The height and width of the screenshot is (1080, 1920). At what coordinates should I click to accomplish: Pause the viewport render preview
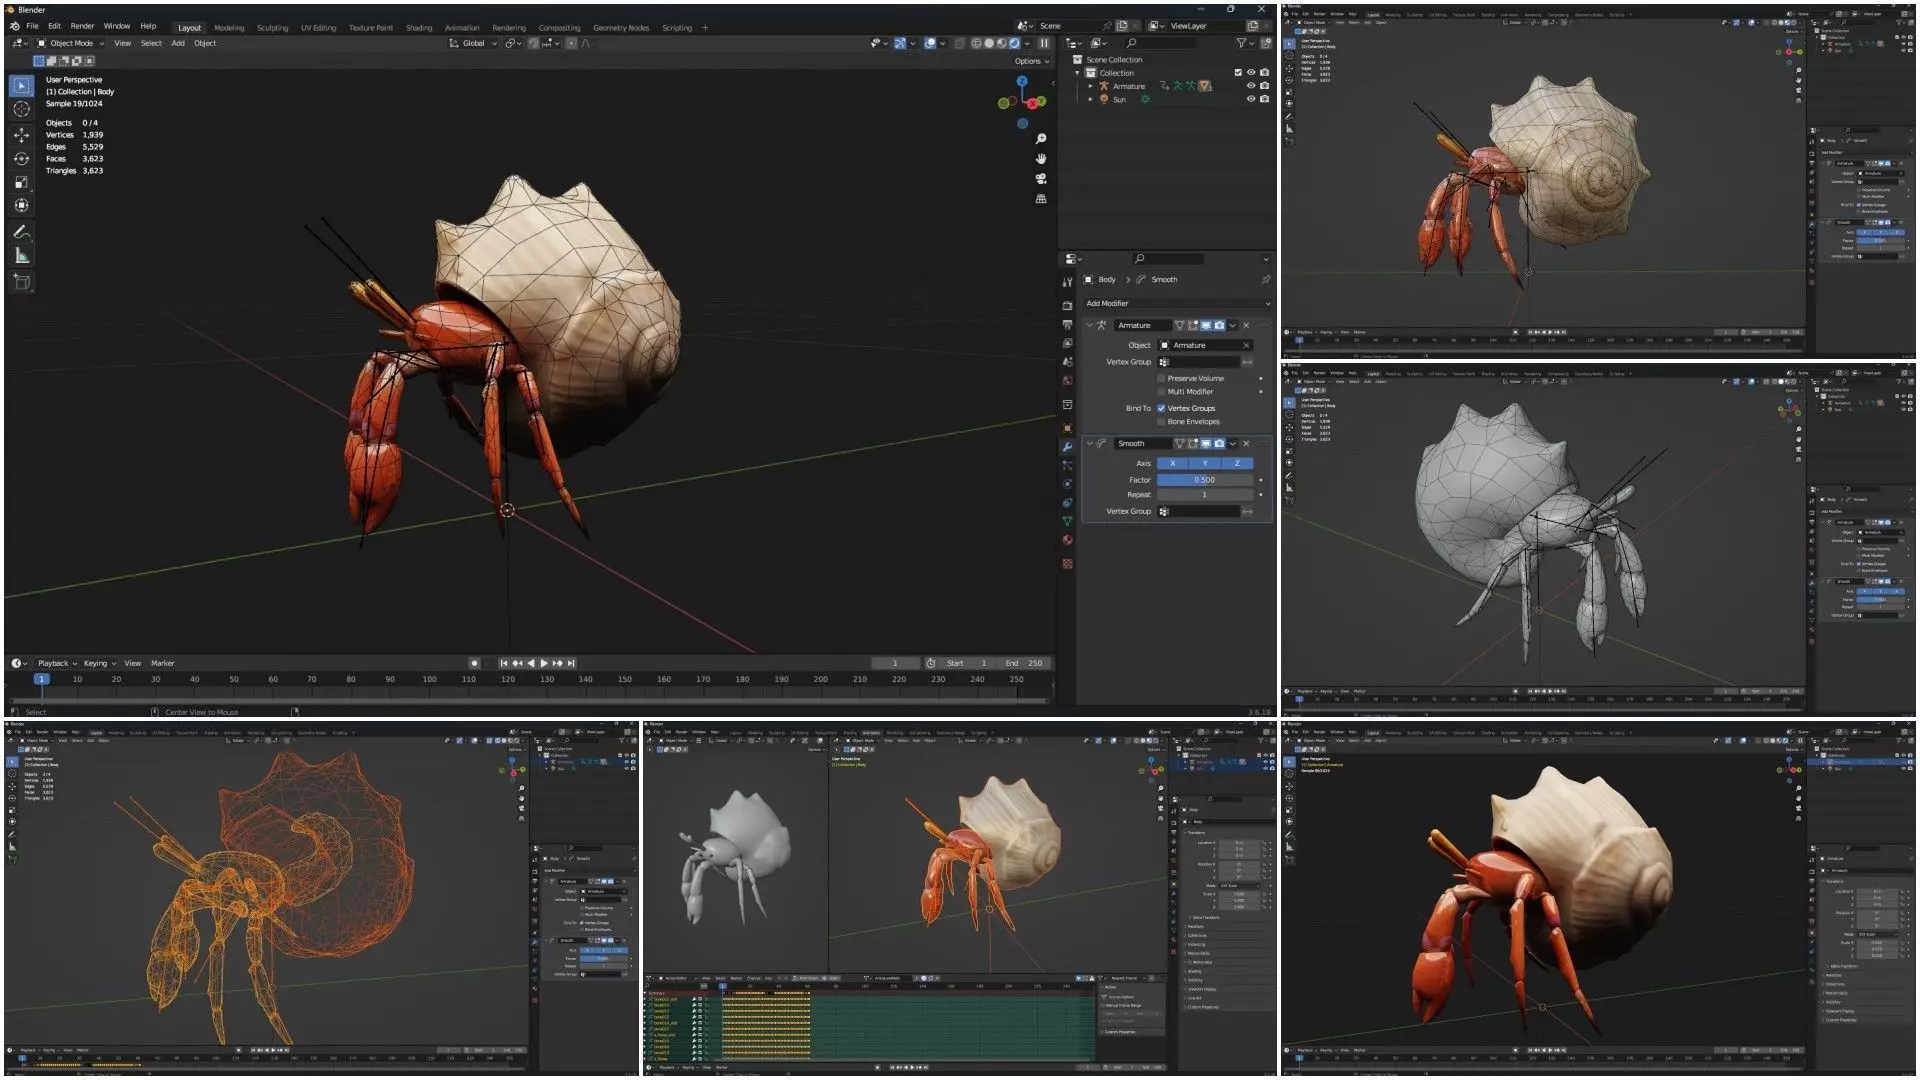tap(1044, 43)
